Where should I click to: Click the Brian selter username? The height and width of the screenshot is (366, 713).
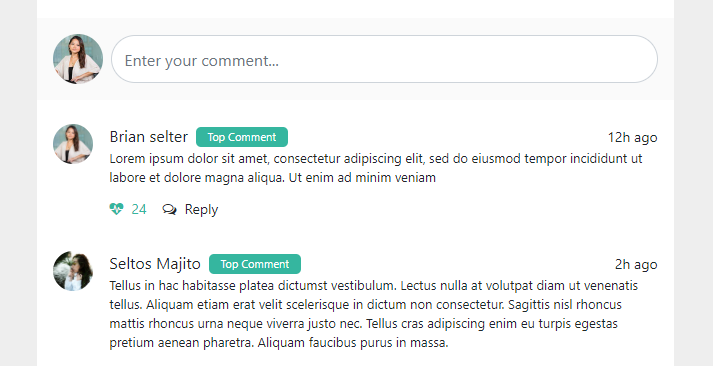pos(149,137)
